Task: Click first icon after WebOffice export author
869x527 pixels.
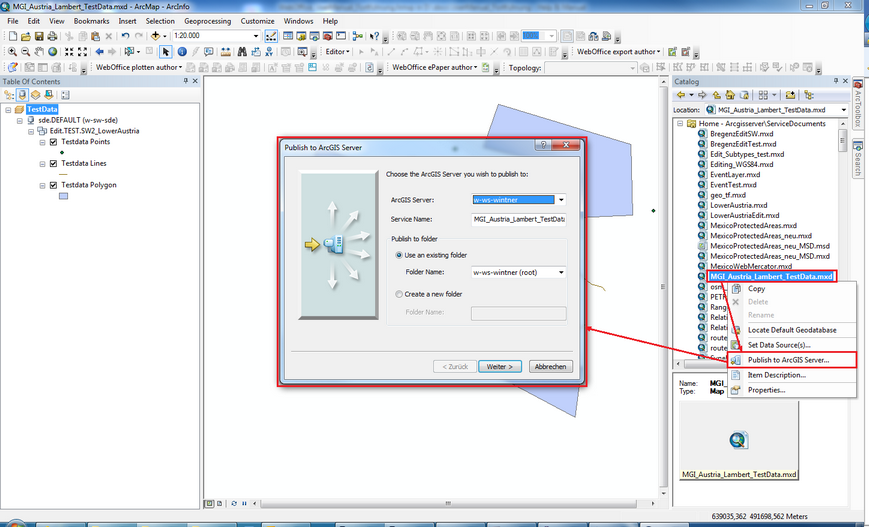Action: (672, 52)
